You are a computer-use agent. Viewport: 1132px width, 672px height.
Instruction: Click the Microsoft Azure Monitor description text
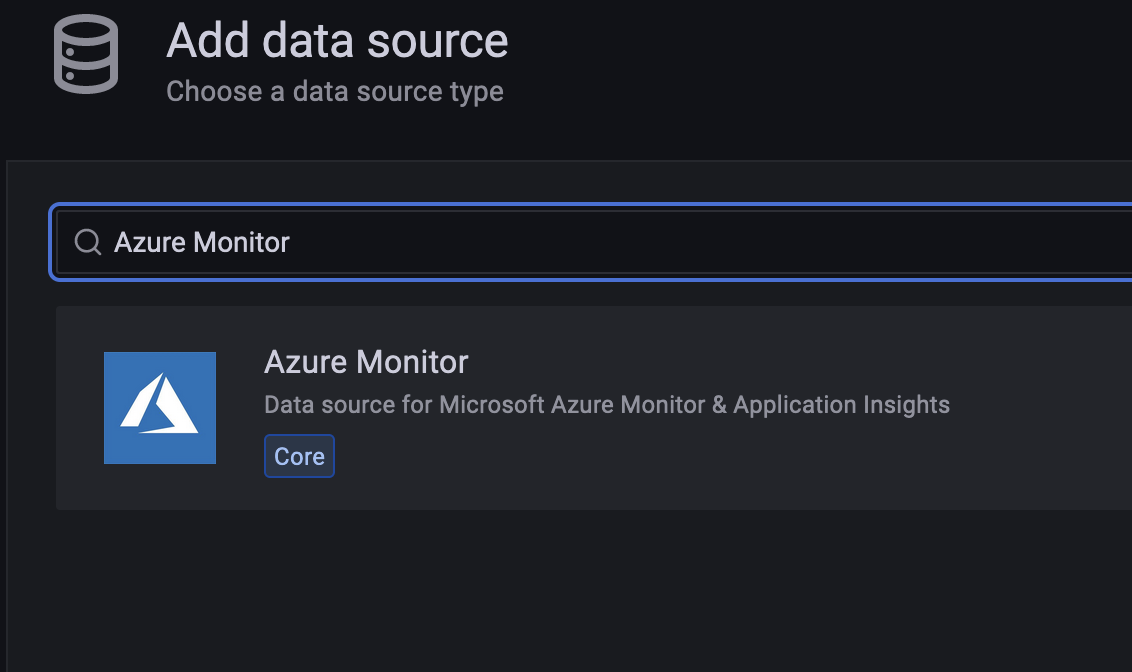[606, 404]
